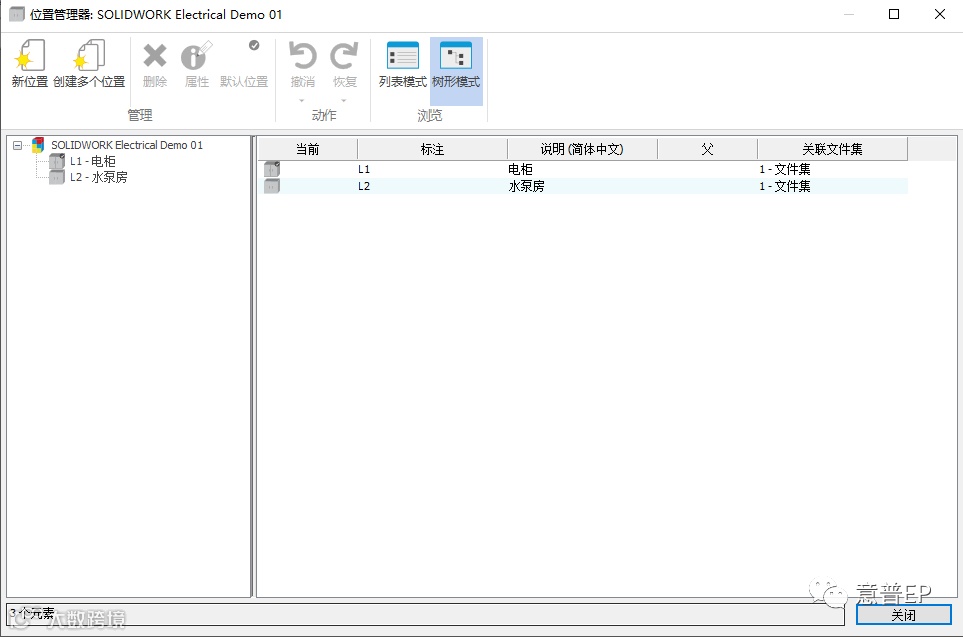Click location icon beside L2 in tree
The height and width of the screenshot is (637, 963).
pos(57,177)
